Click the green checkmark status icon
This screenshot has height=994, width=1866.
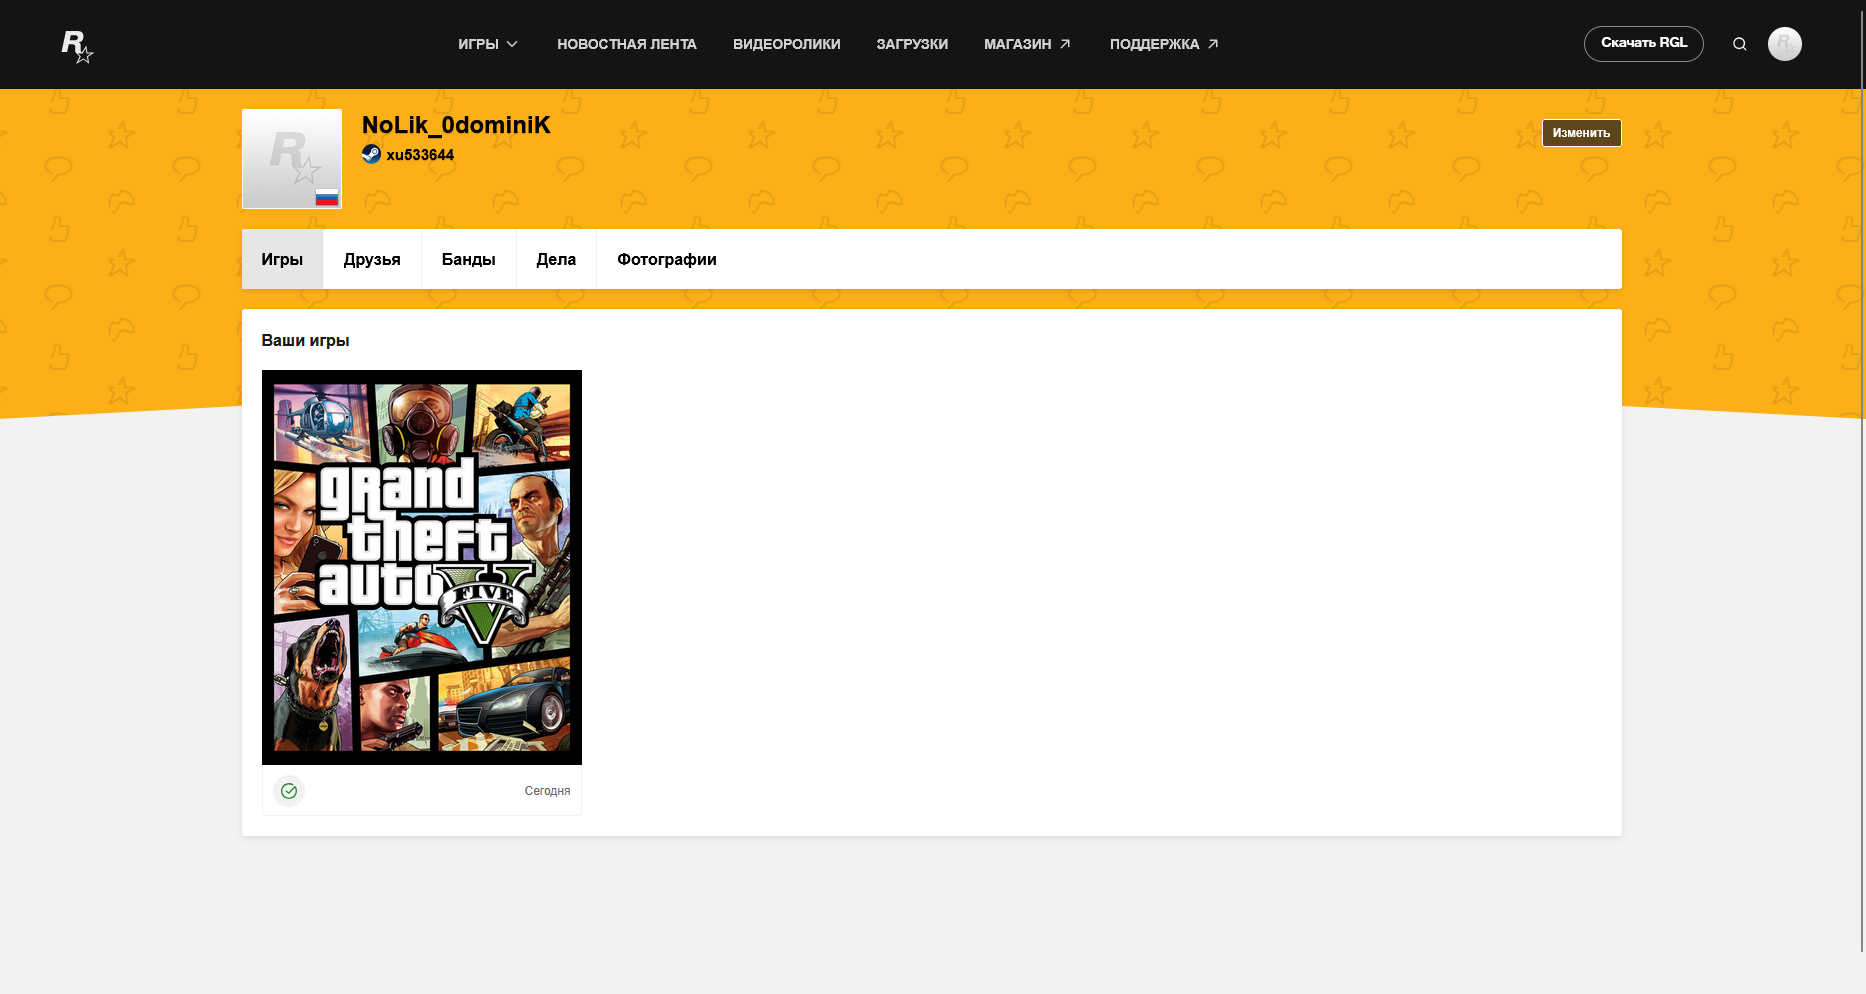coord(289,791)
